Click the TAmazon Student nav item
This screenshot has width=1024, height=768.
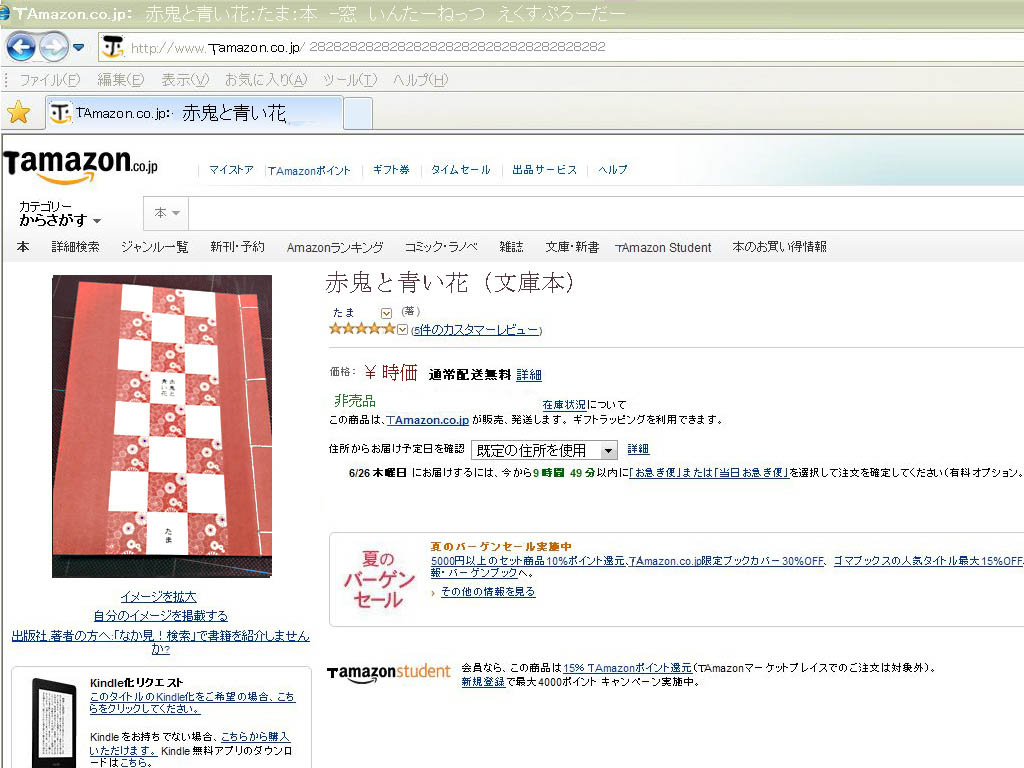(x=664, y=248)
